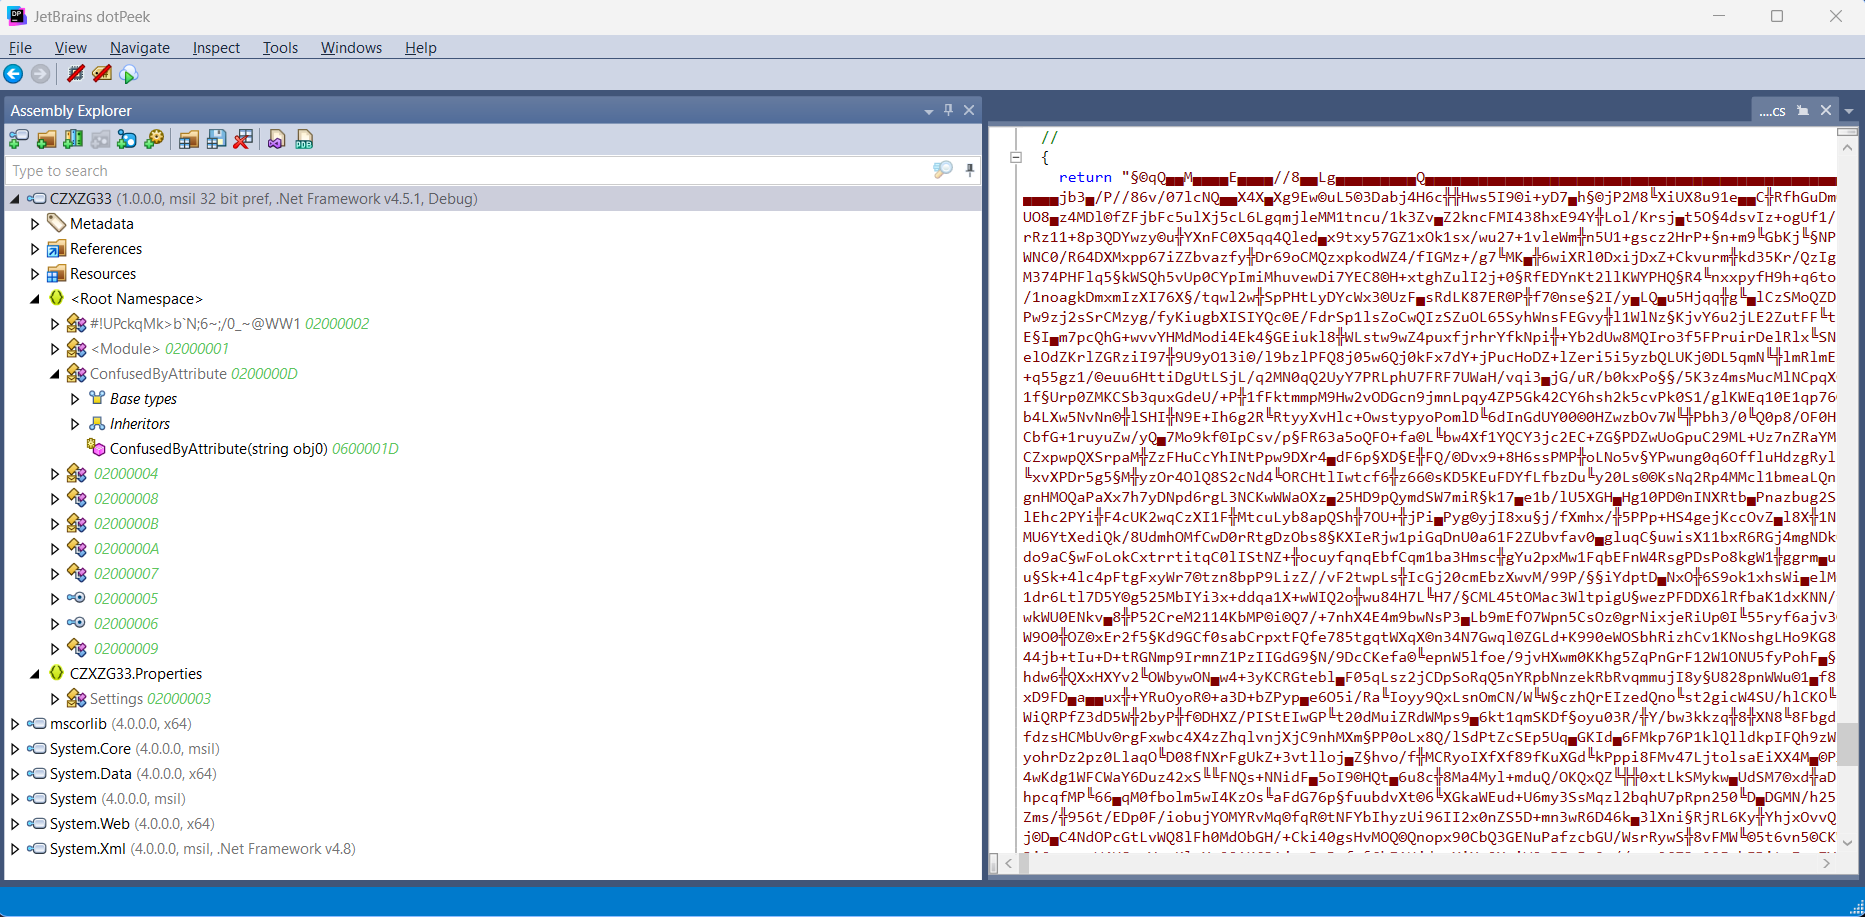Click pin icon beside the search box
The image size is (1865, 917).
pos(970,170)
